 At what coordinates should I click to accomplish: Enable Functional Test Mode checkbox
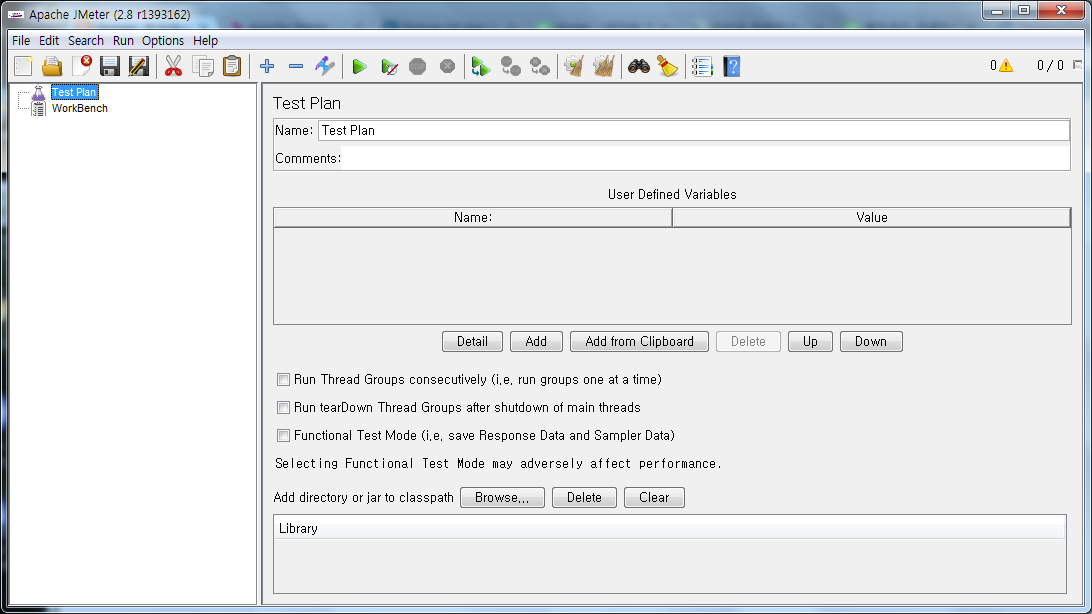[283, 435]
